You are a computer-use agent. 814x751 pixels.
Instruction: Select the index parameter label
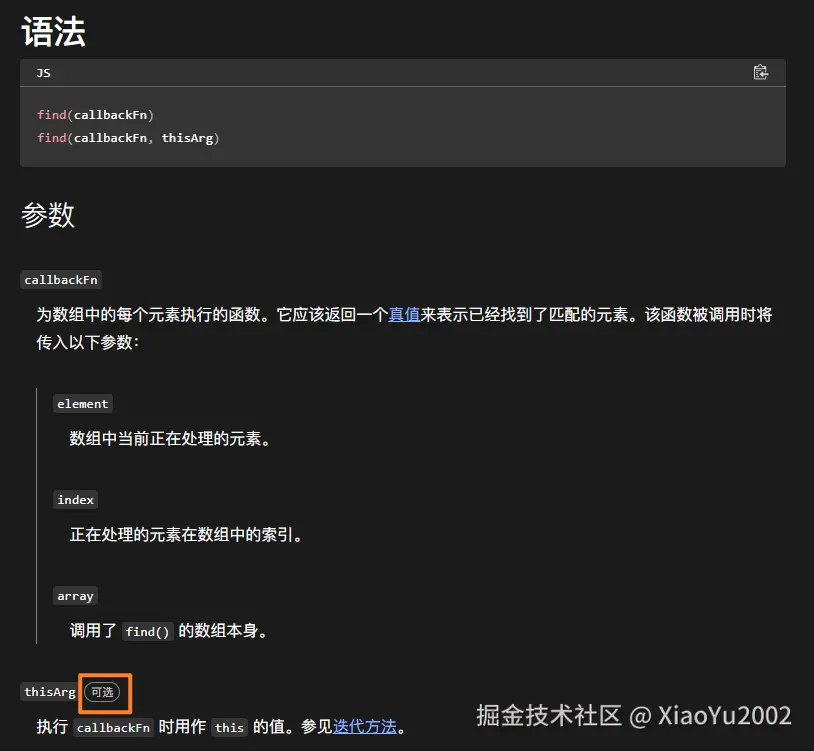click(x=75, y=499)
